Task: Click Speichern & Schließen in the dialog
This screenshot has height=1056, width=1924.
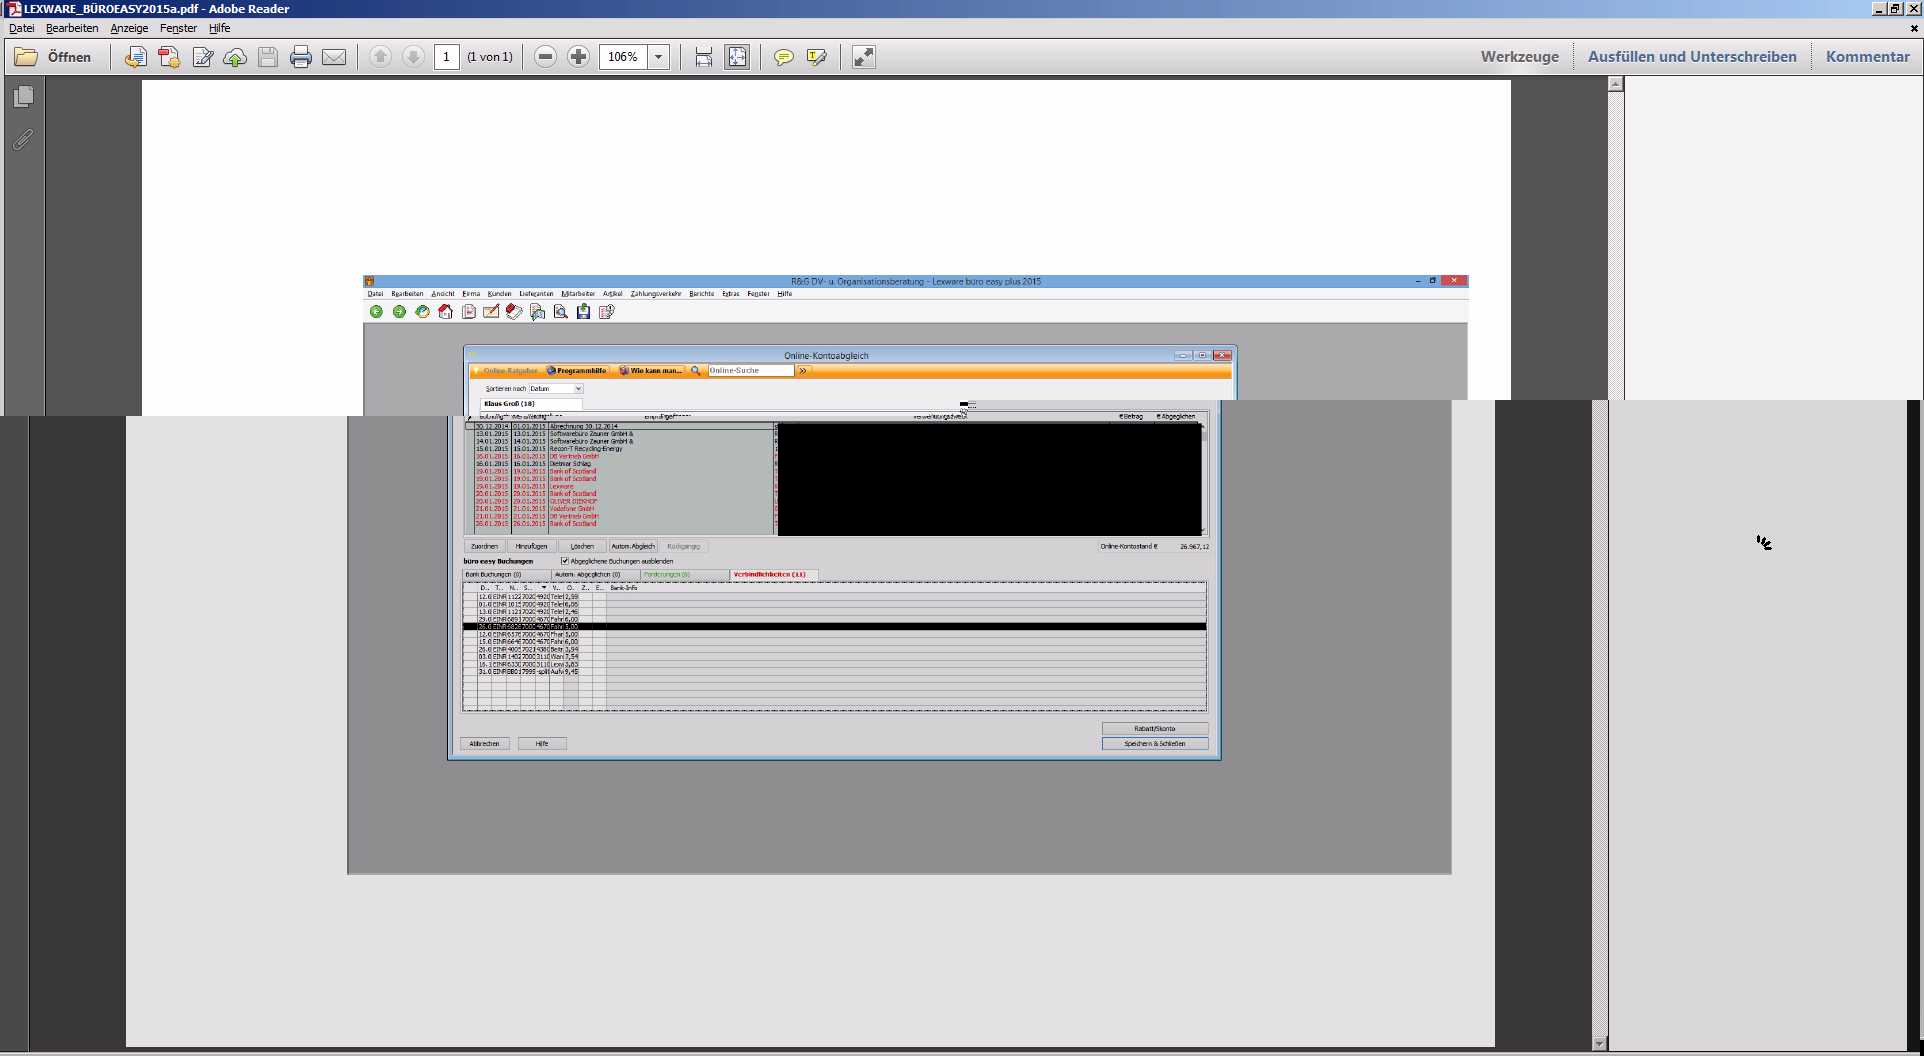Action: [x=1155, y=744]
